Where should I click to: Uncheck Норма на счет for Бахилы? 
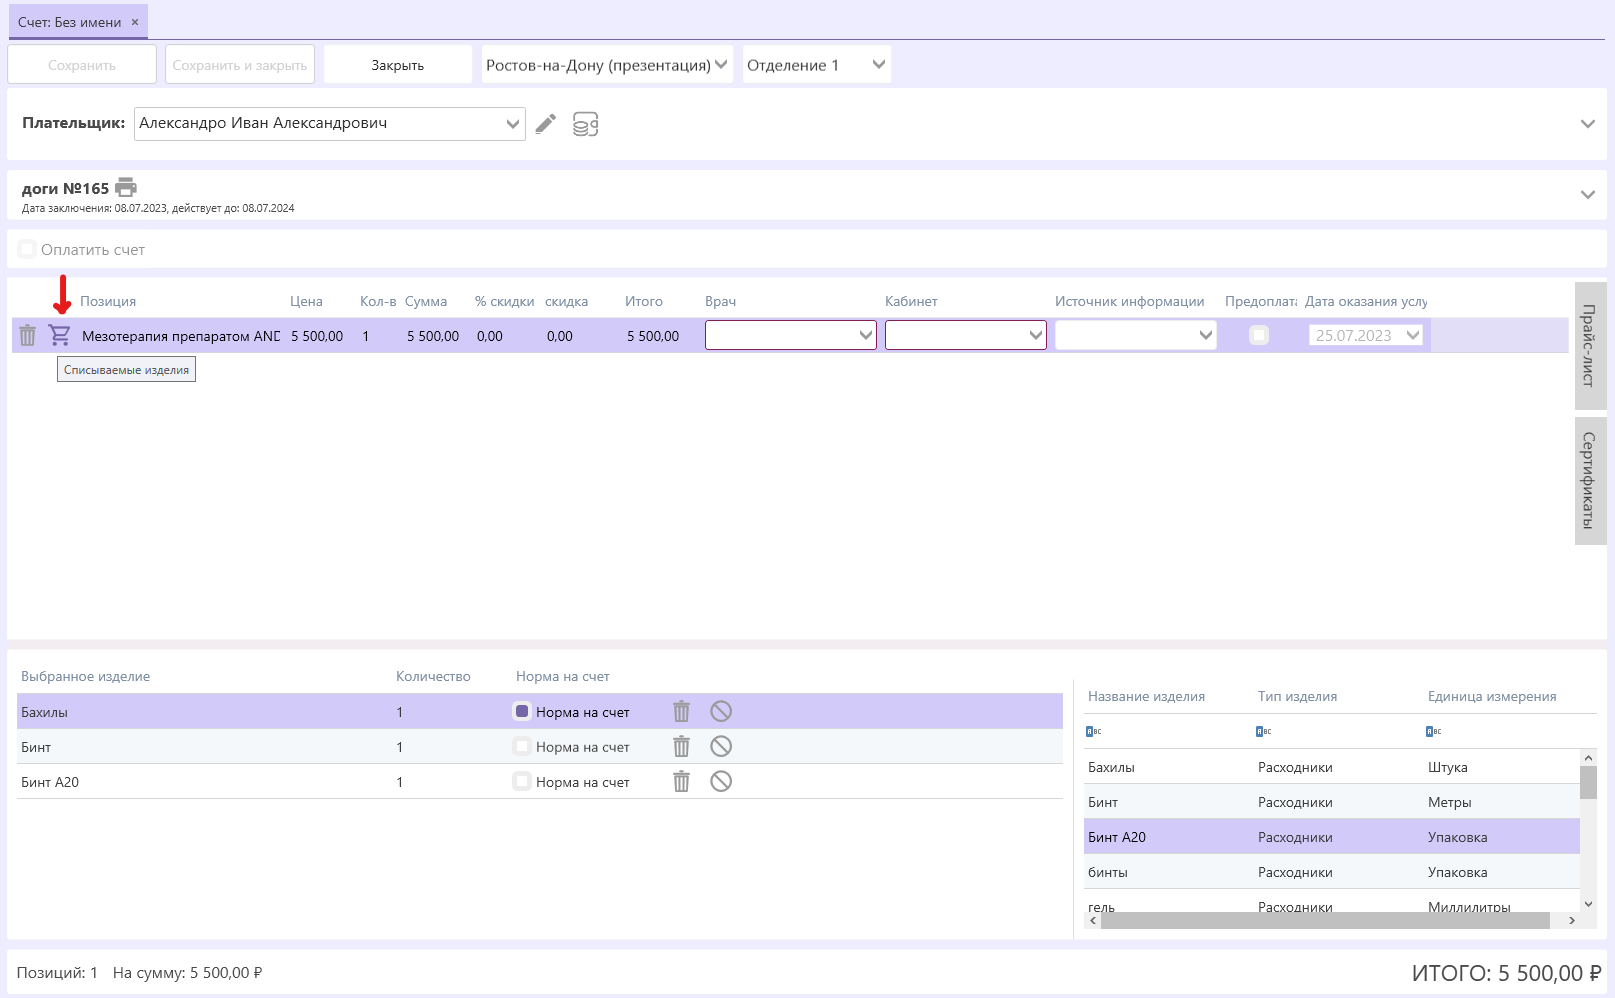click(522, 711)
